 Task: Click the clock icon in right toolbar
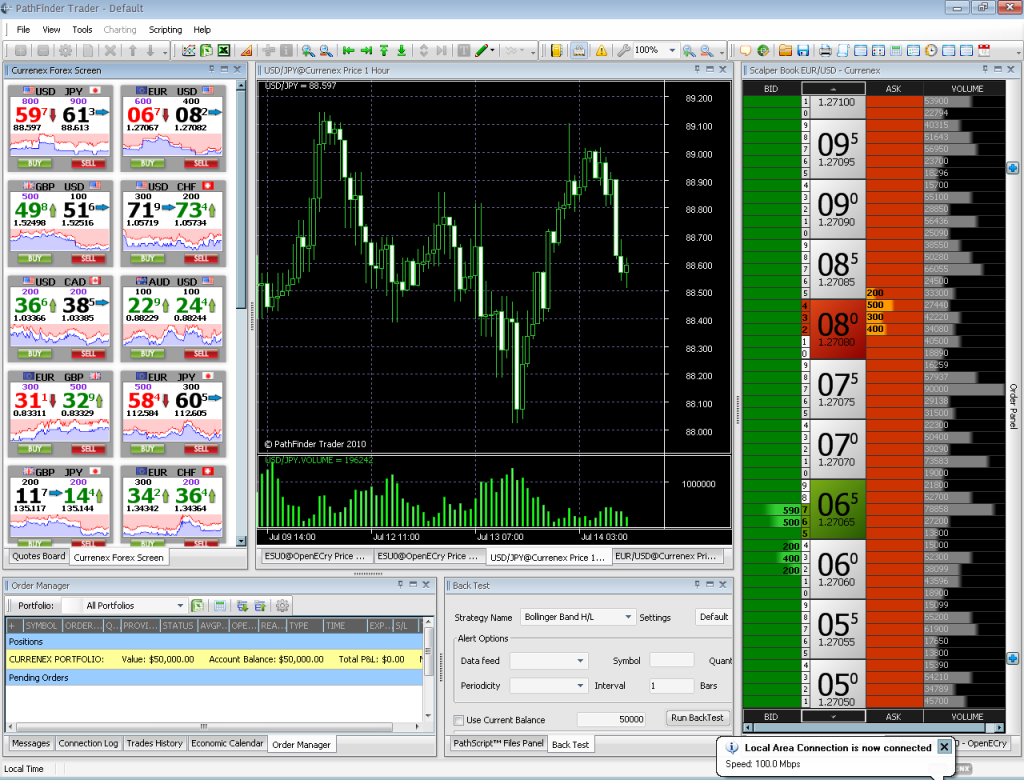[931, 50]
